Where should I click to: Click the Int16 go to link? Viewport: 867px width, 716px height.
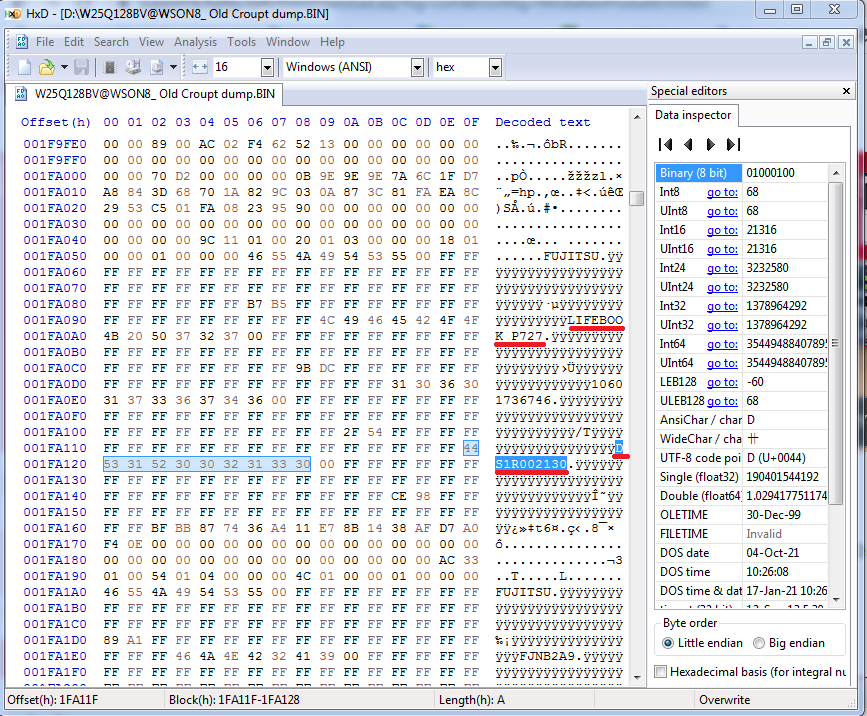(722, 230)
